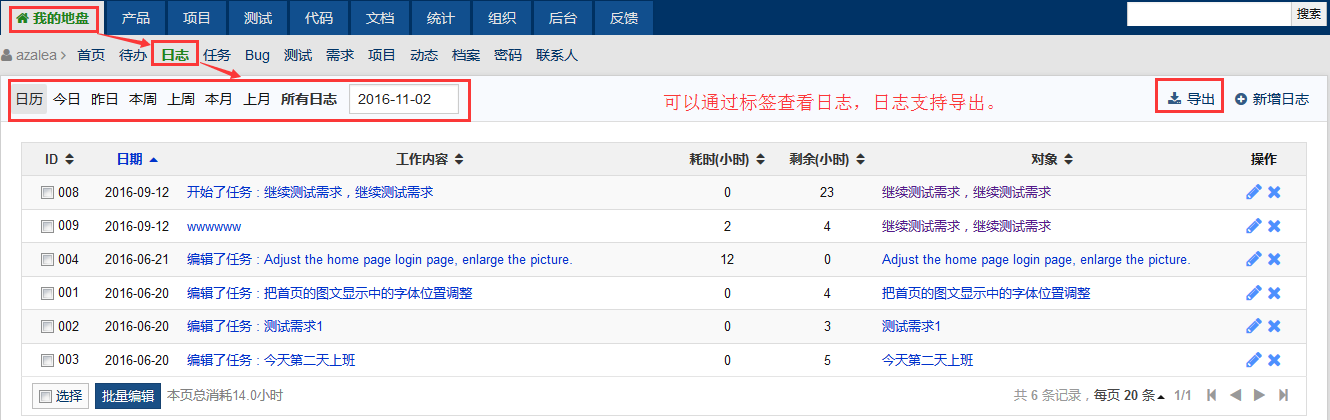Image resolution: width=1330 pixels, height=420 pixels.
Task: Go to next page with the pager arrow
Action: click(x=1259, y=396)
